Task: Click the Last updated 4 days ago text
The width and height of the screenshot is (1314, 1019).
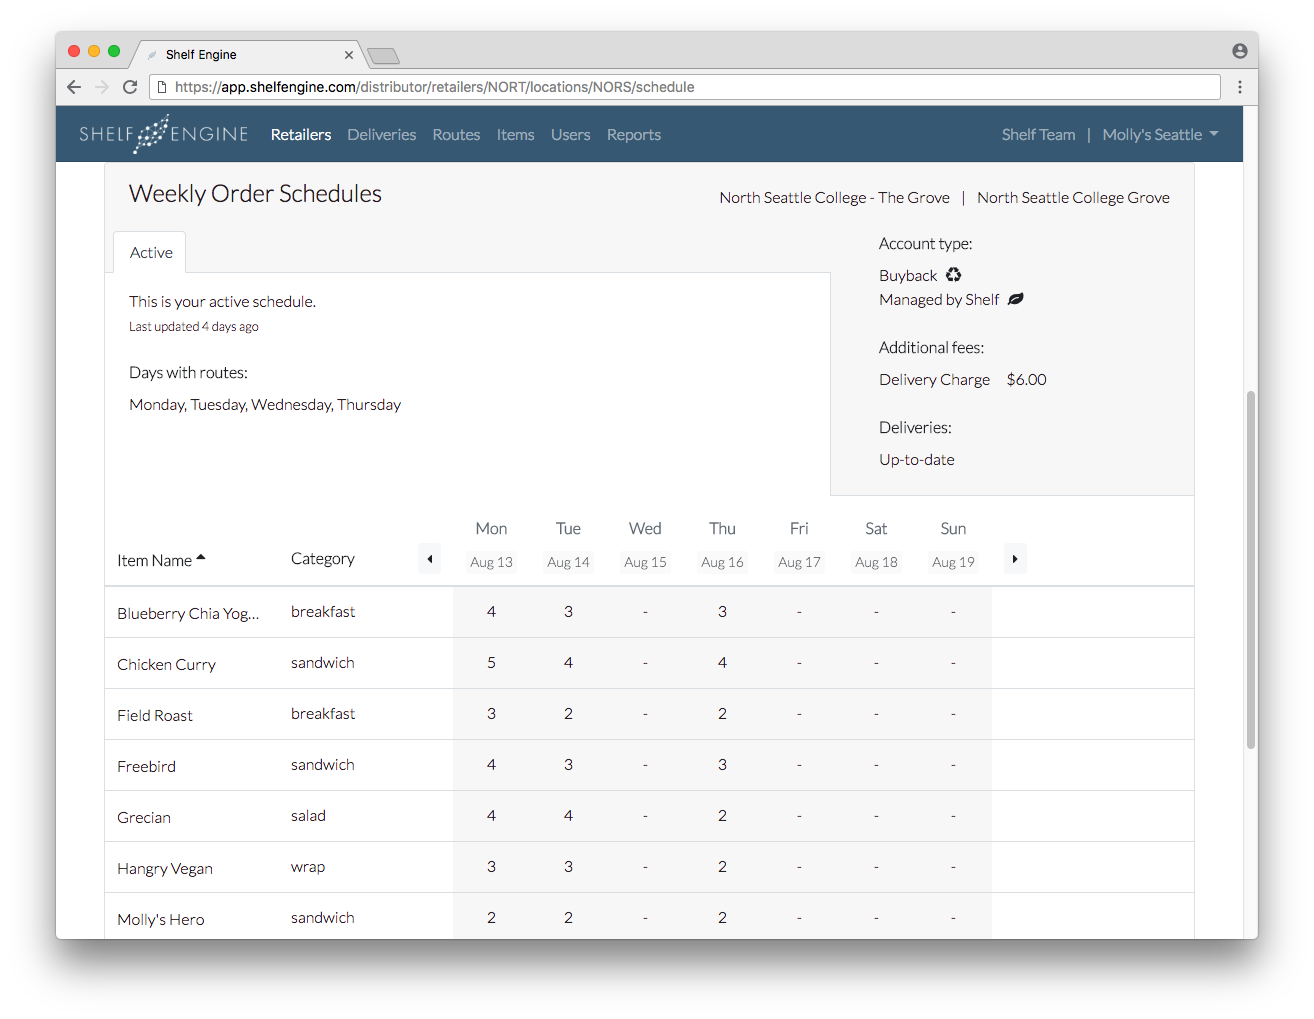Action: [x=194, y=327]
